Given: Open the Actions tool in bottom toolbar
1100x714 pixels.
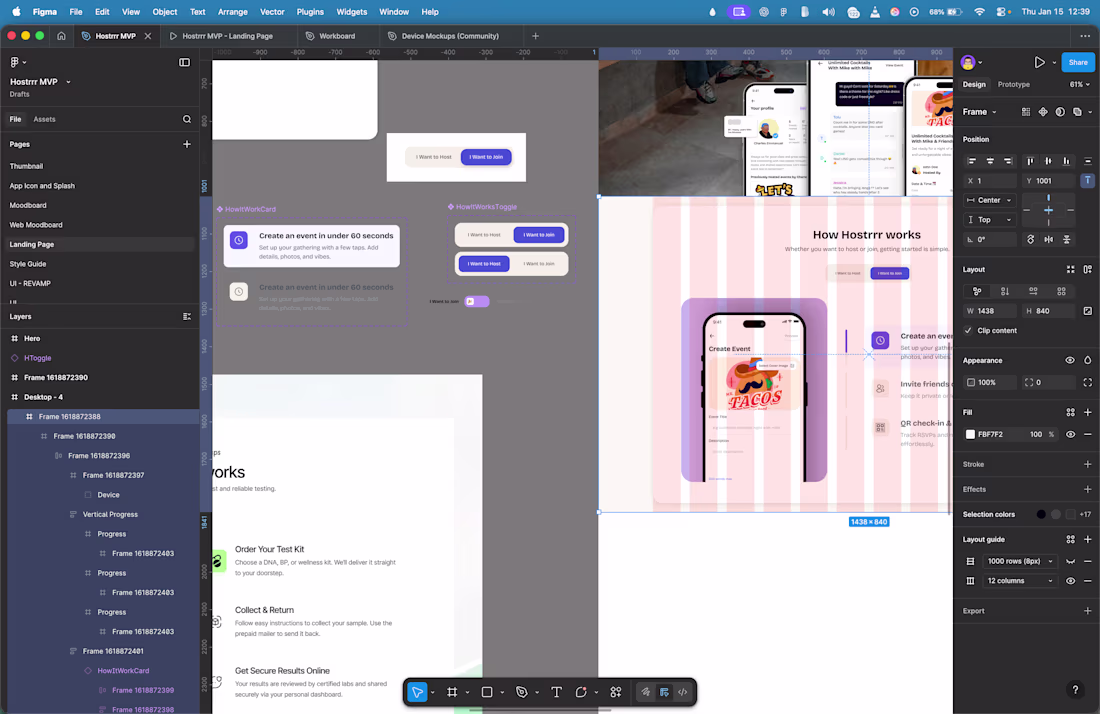Looking at the screenshot, I should 616,692.
